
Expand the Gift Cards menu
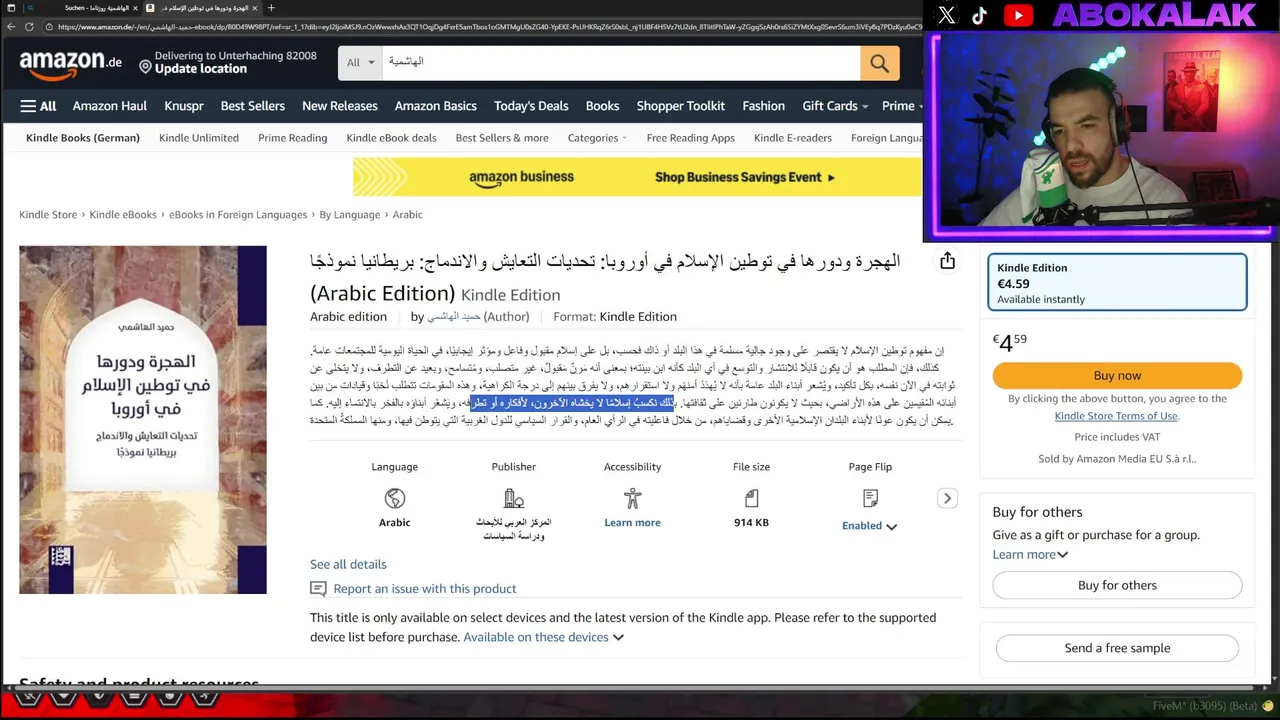(835, 106)
